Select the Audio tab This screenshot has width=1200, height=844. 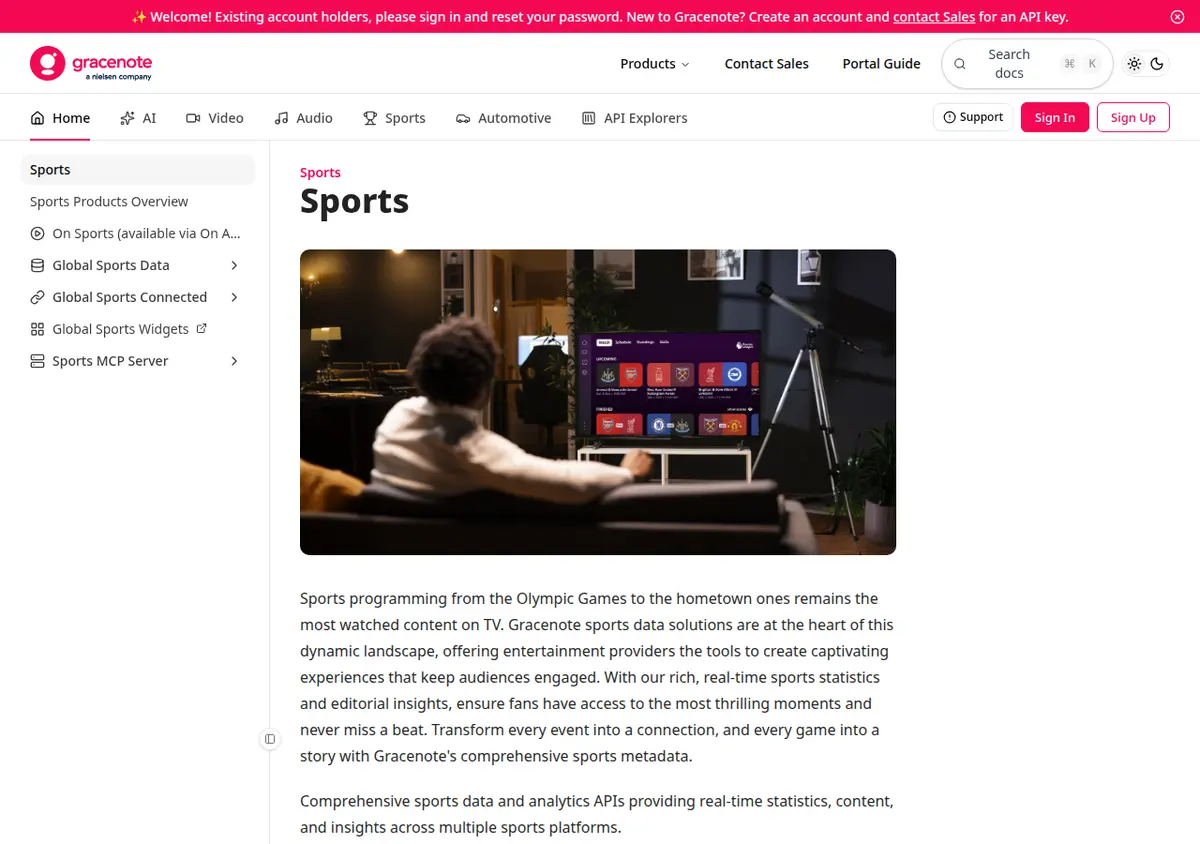pos(303,118)
